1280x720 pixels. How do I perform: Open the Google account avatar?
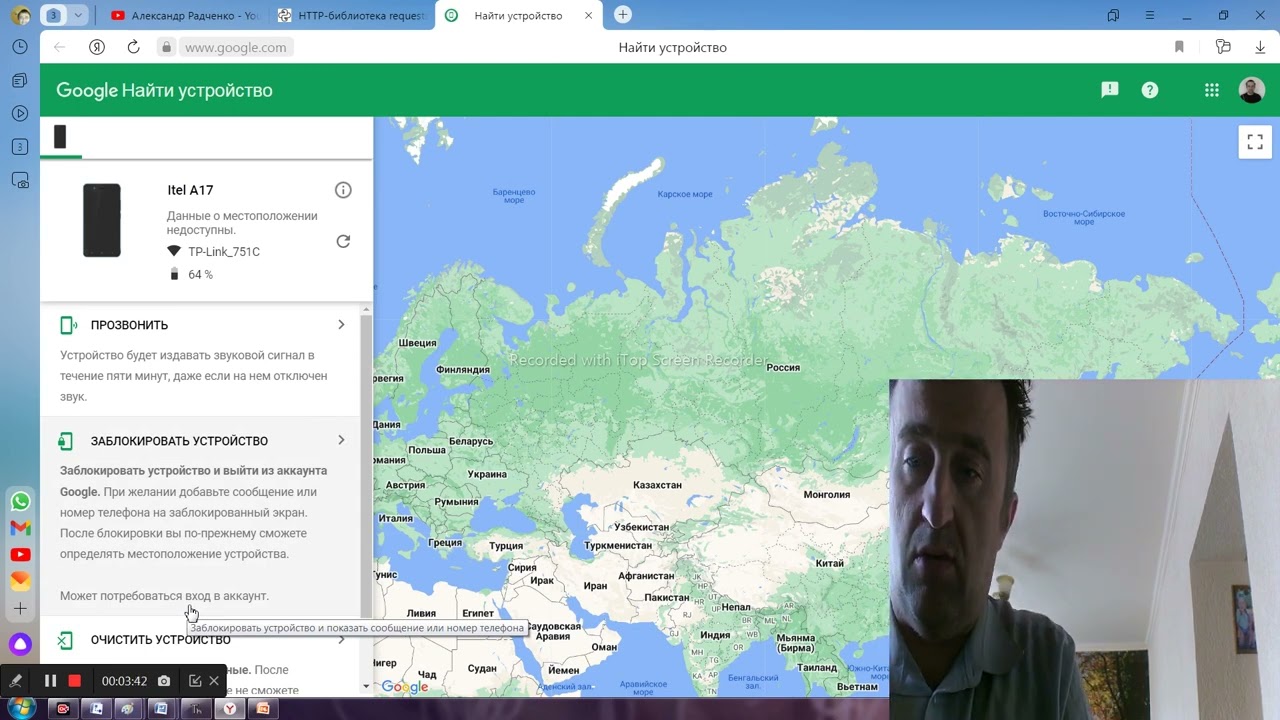[1251, 90]
